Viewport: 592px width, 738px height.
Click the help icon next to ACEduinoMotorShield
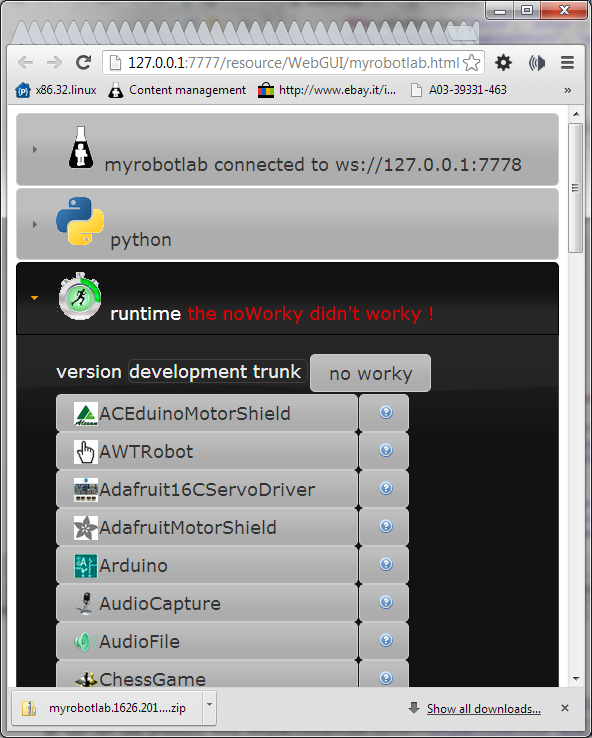click(x=385, y=412)
